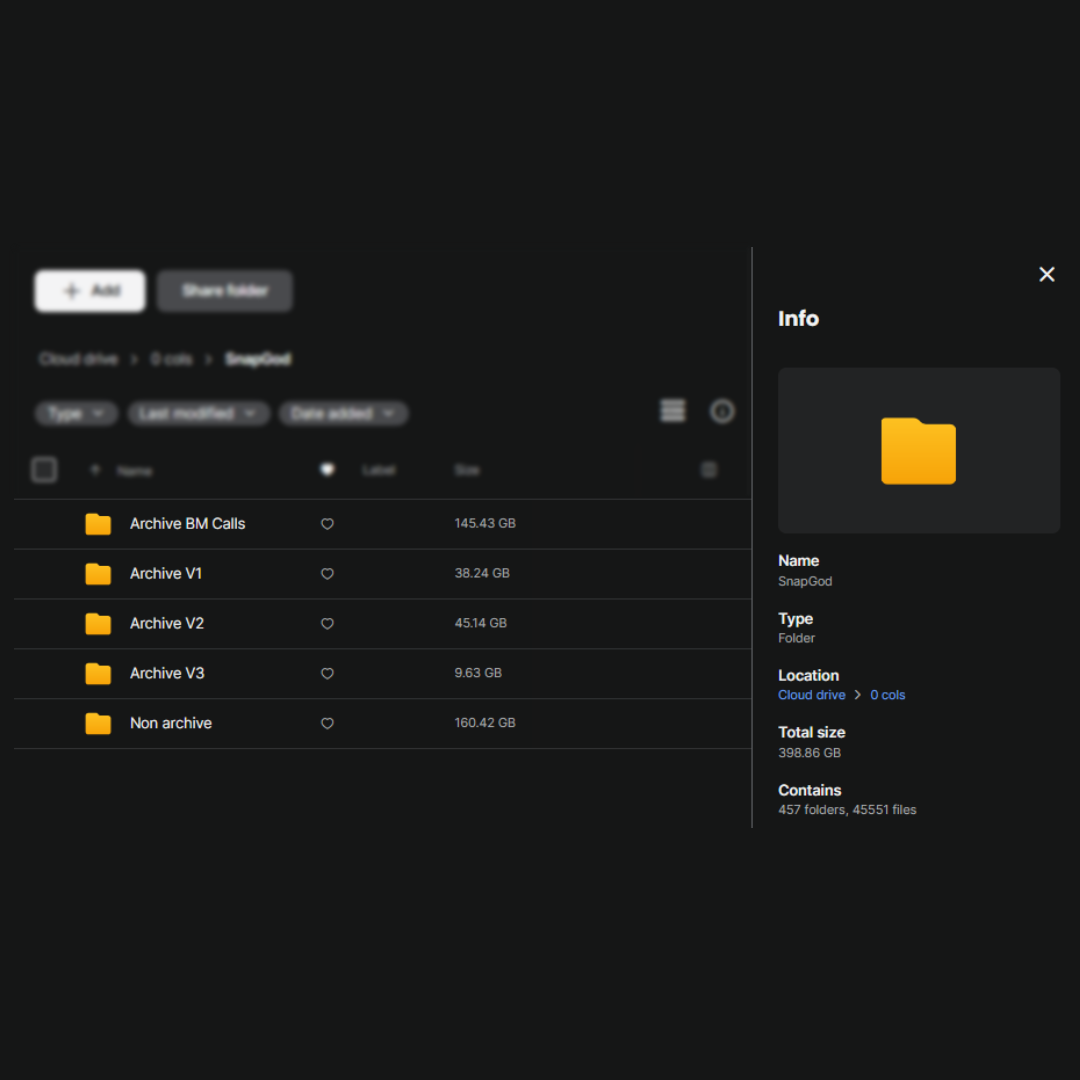Open Cloud drive link under Location
The height and width of the screenshot is (1080, 1080).
pyautogui.click(x=811, y=695)
